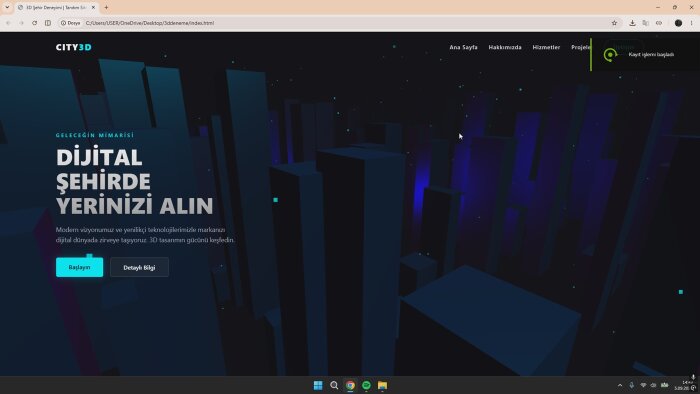Toggle the browser side panel icon
This screenshot has width=700, height=394.
click(48, 23)
